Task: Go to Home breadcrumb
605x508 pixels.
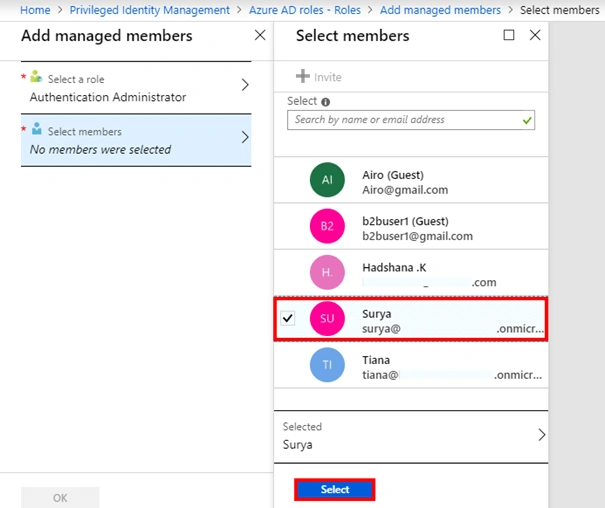Action: point(35,10)
